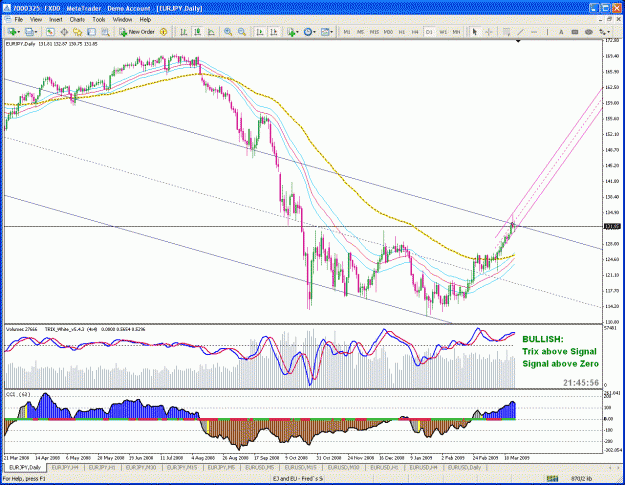The image size is (625, 485).
Task: Select the H1 timeframe
Action: coord(402,32)
